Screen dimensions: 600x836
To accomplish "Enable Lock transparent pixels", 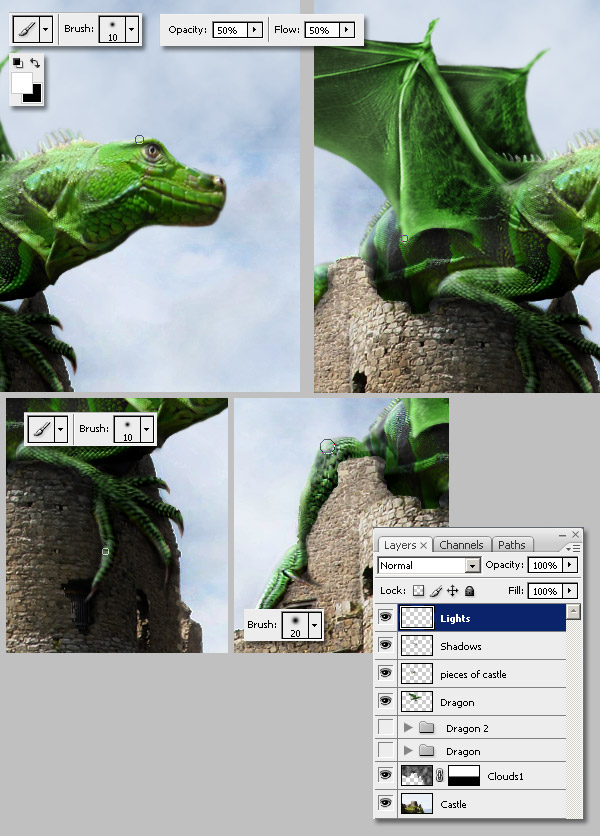I will coord(419,591).
